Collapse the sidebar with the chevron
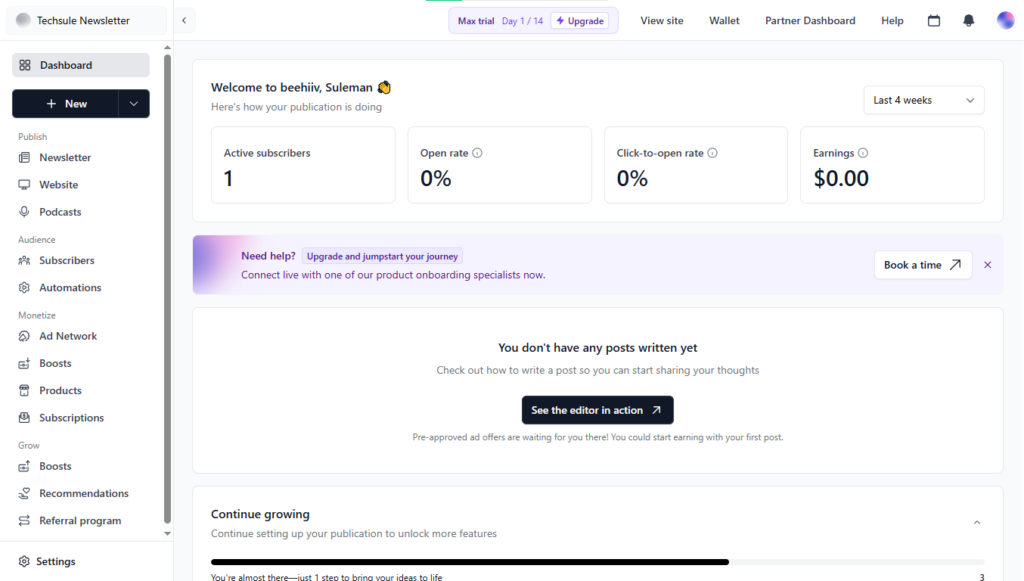Viewport: 1024px width, 581px height. coord(184,20)
